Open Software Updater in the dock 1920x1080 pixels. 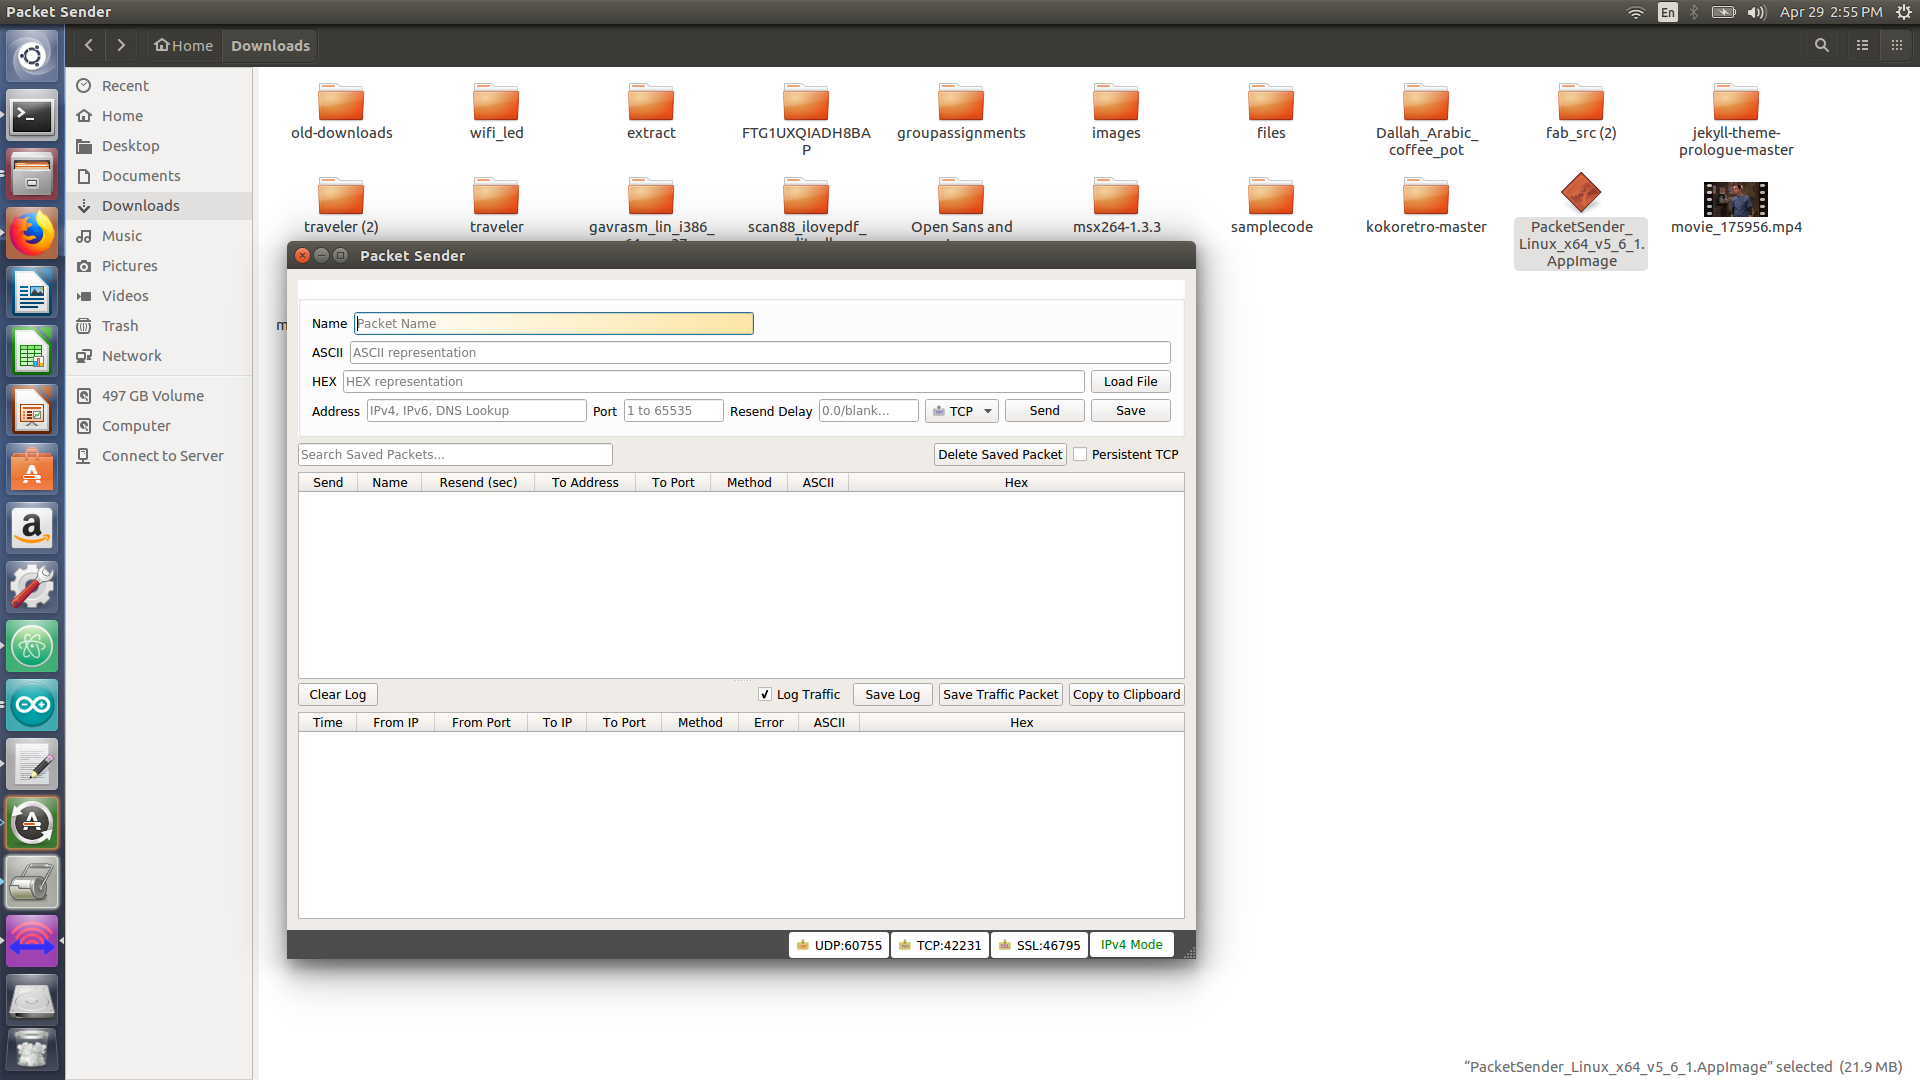click(32, 824)
